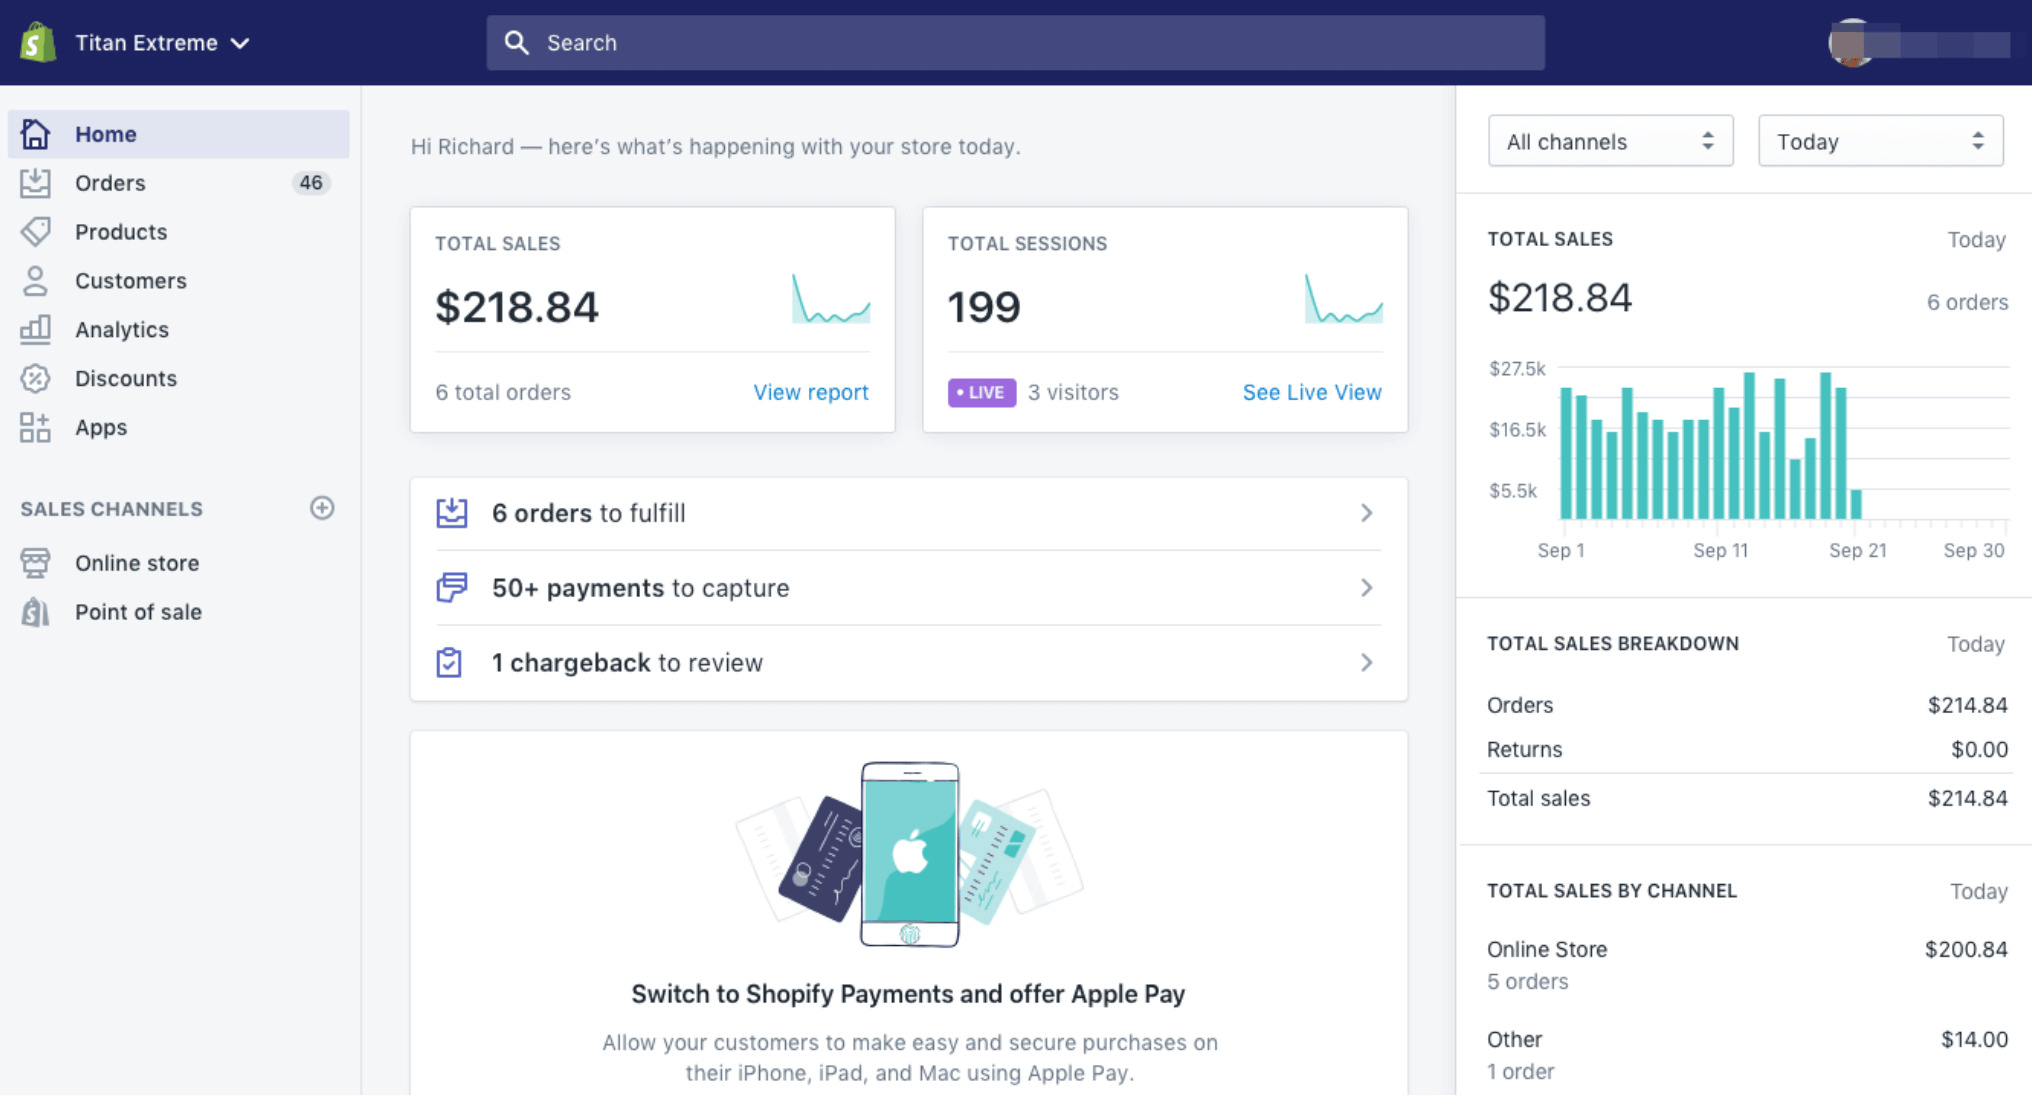
Task: Open See Live View for sessions
Action: point(1312,392)
